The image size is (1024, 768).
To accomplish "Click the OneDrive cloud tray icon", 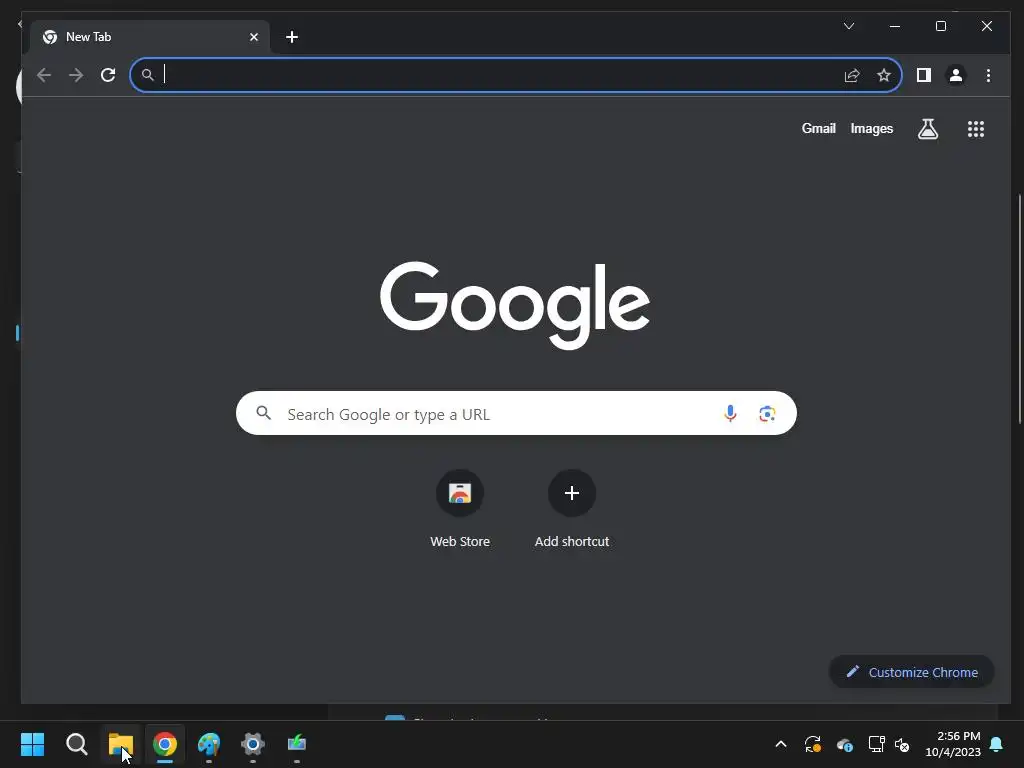I will 844,744.
